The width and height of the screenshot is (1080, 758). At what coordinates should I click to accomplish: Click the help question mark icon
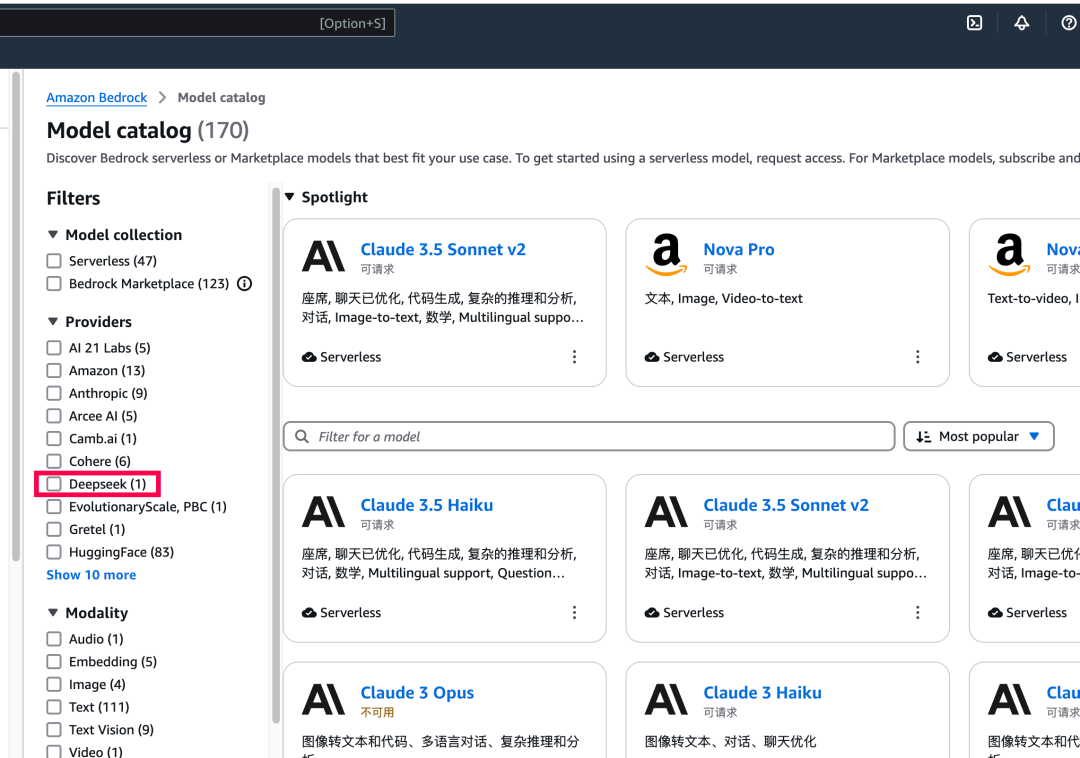[x=1068, y=23]
